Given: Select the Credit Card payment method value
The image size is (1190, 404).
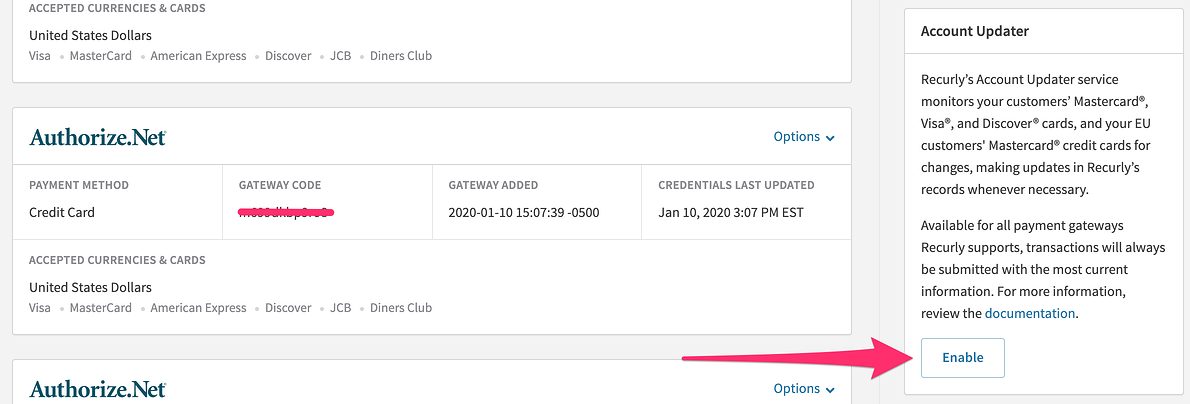Looking at the screenshot, I should pos(62,212).
